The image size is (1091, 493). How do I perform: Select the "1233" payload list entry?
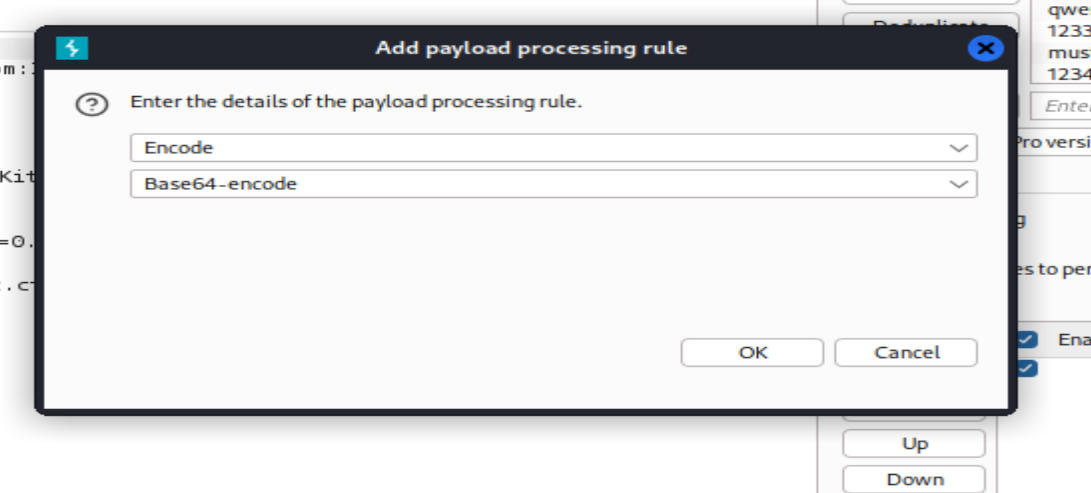tap(1066, 31)
